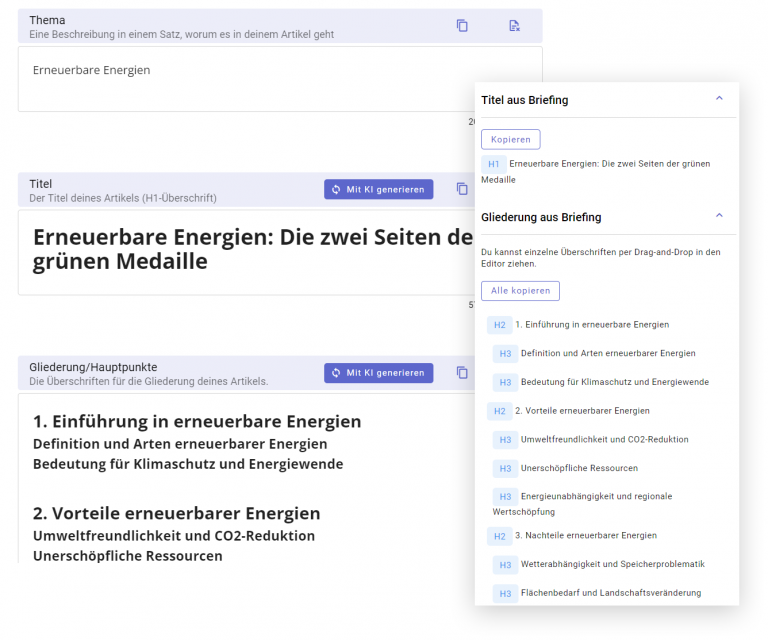Click the H2 badge beside '3. Nachteile erneuerbarer Energien'
Viewport: 768px width, 640px height.
(x=500, y=536)
